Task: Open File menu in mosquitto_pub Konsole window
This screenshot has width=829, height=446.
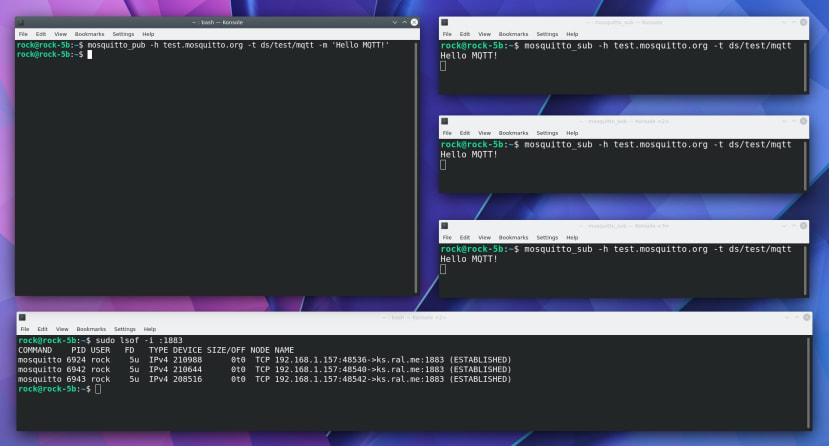Action: point(23,34)
